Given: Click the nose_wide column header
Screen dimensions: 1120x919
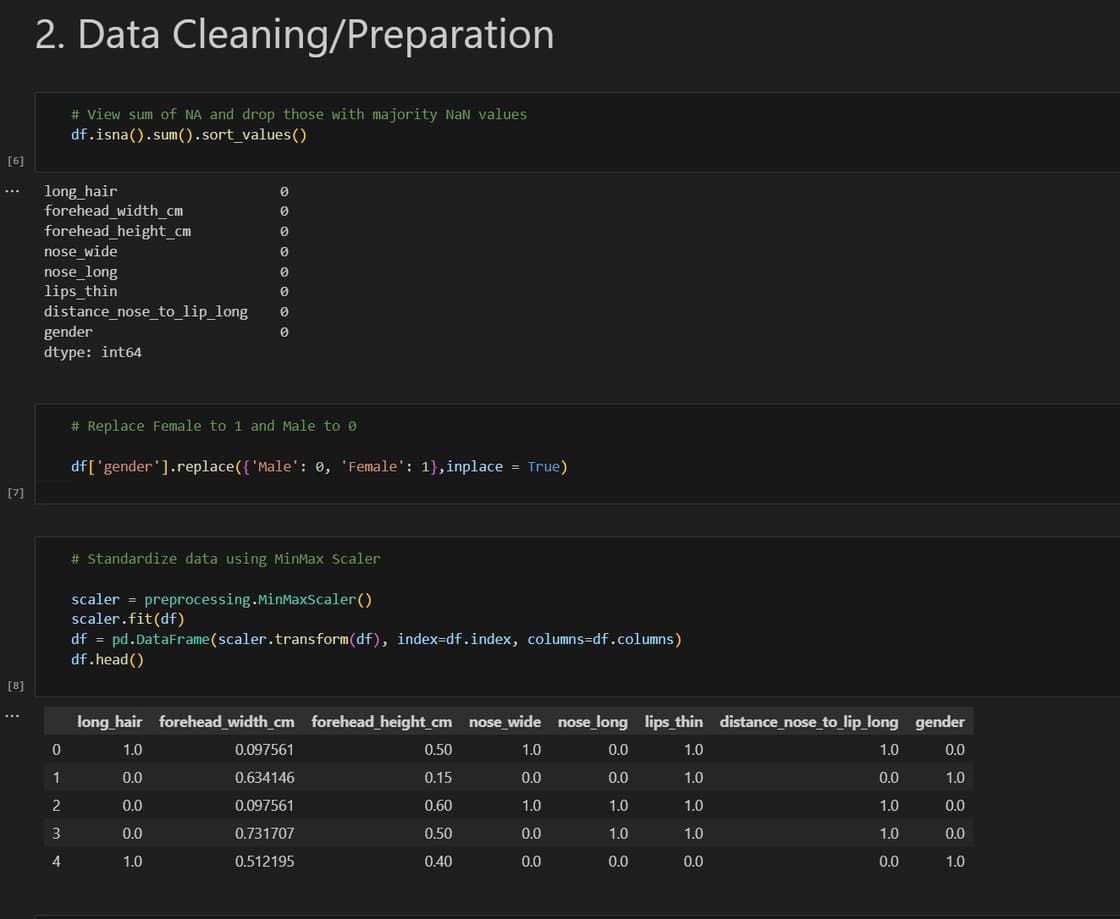Looking at the screenshot, I should pyautogui.click(x=504, y=722).
